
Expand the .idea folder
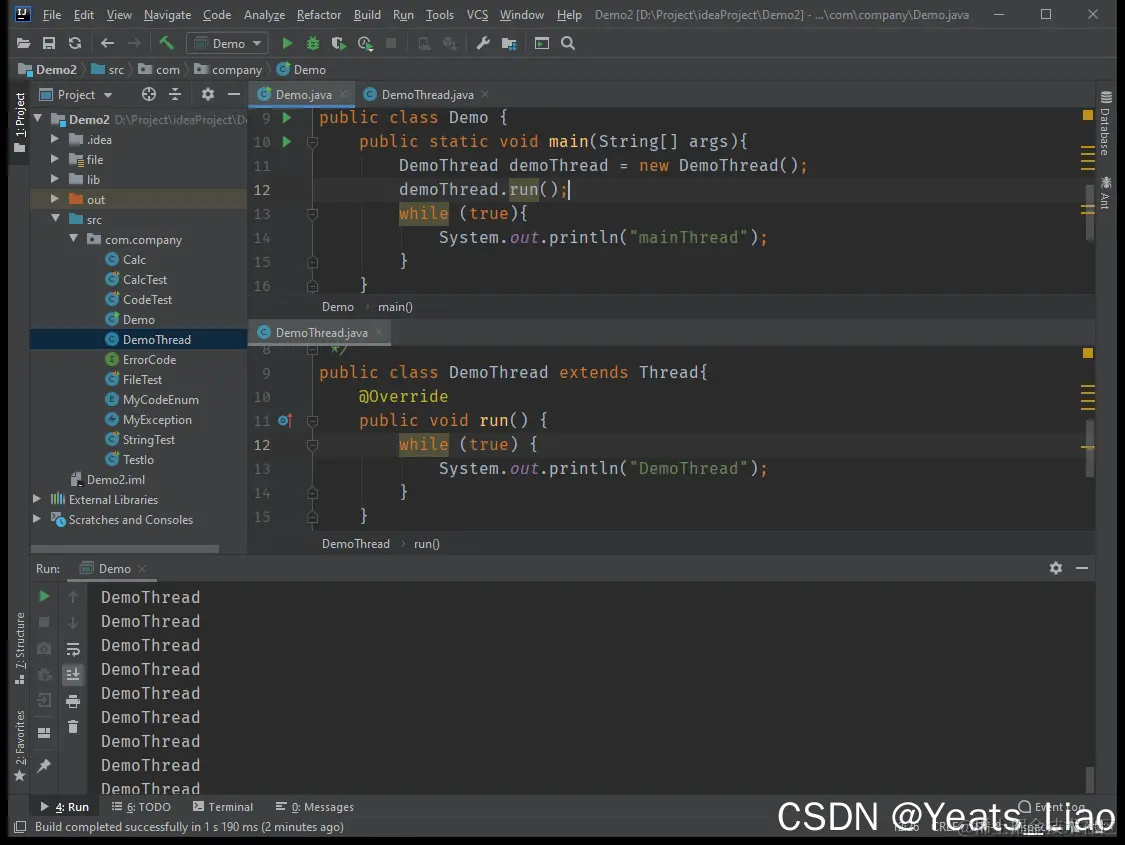coord(55,139)
